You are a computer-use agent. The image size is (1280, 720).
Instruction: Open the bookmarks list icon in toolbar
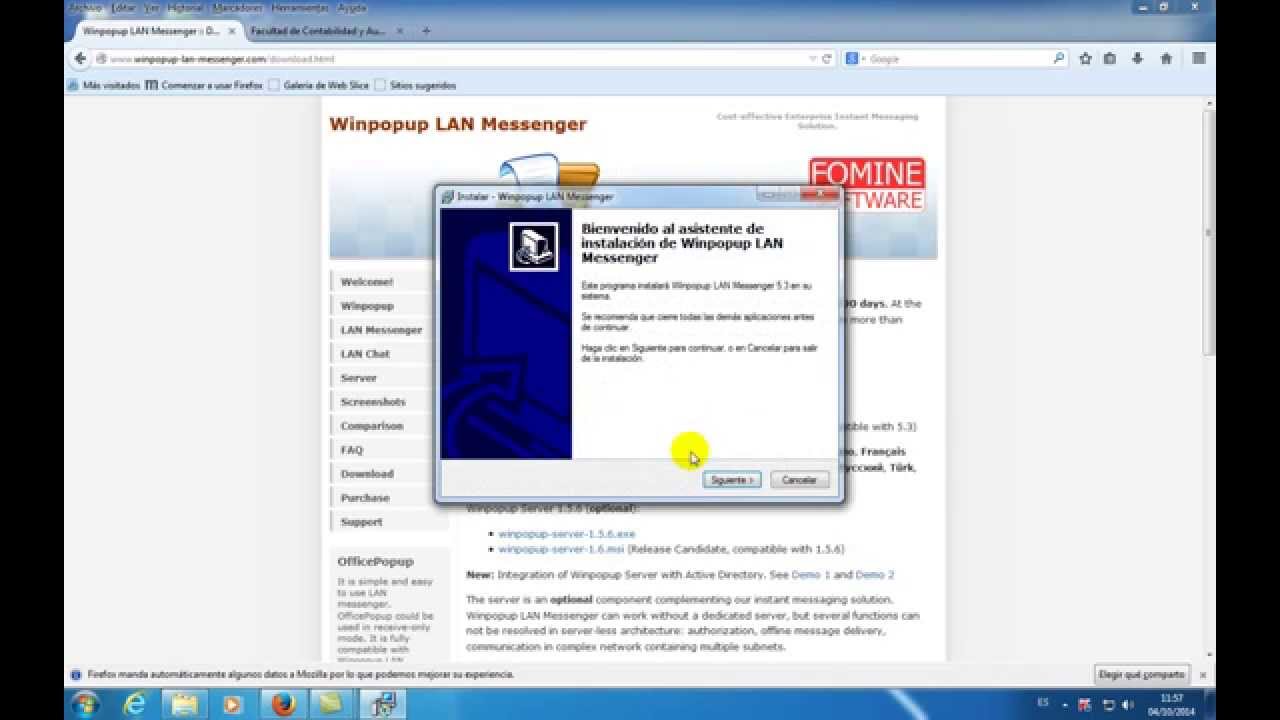(x=1110, y=59)
